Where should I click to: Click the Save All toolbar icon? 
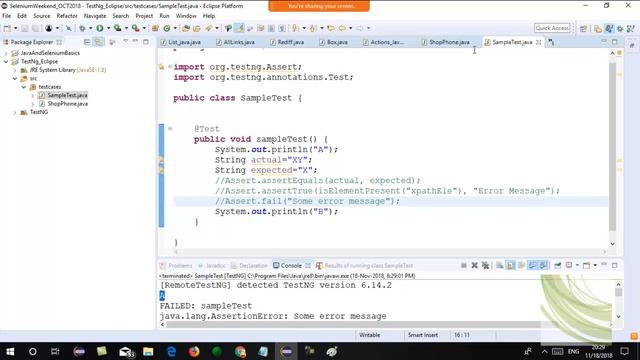coord(36,28)
